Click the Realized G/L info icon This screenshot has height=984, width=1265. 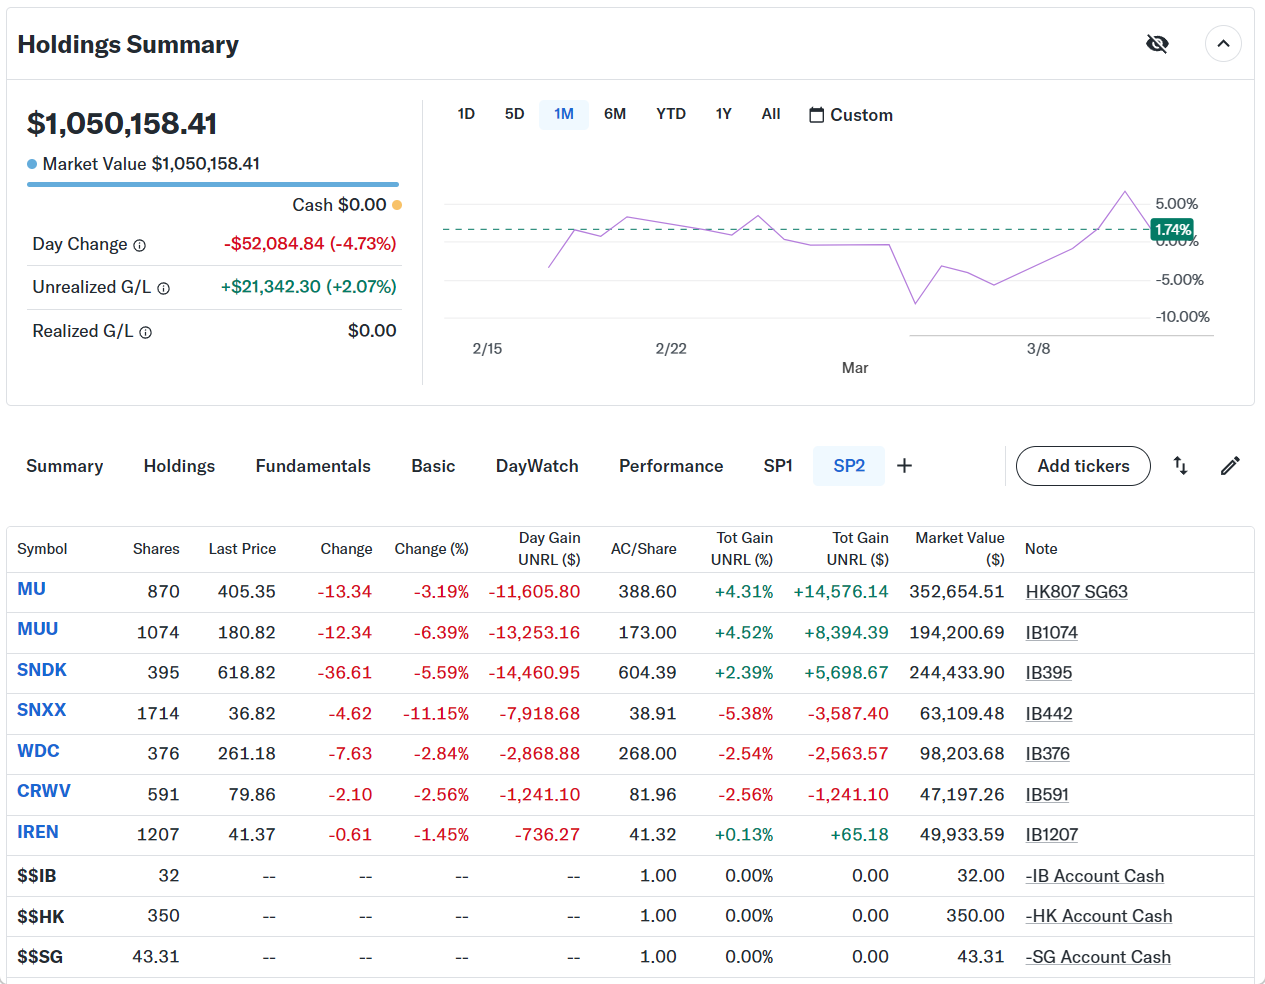point(146,333)
